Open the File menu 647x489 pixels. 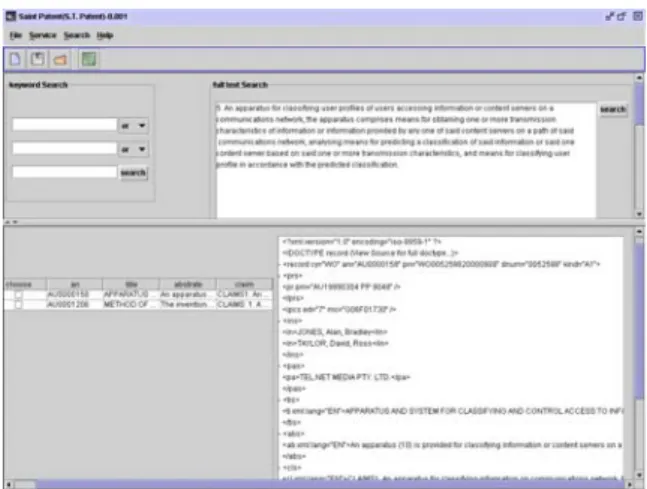click(16, 35)
